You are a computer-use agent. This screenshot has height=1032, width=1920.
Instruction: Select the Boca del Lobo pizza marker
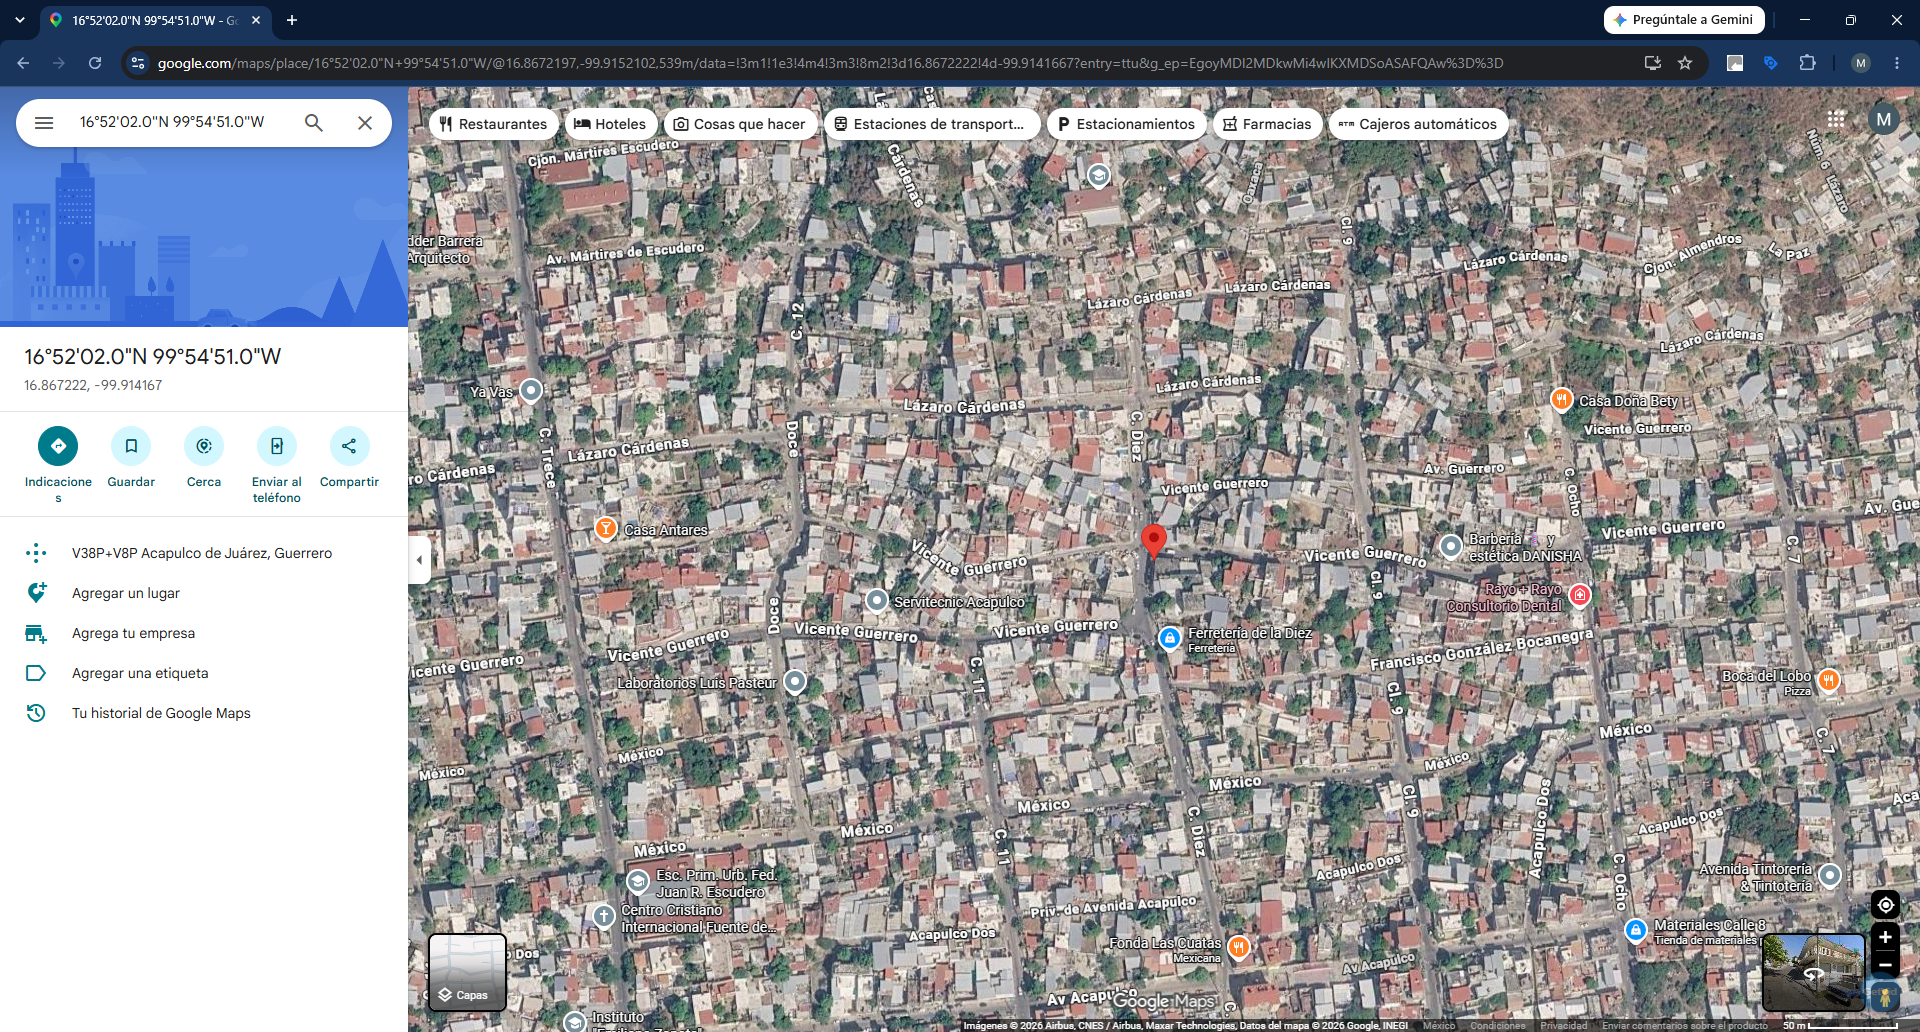click(x=1828, y=681)
